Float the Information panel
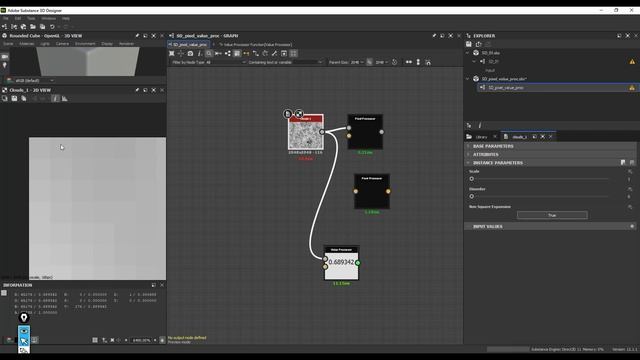 (x=153, y=285)
